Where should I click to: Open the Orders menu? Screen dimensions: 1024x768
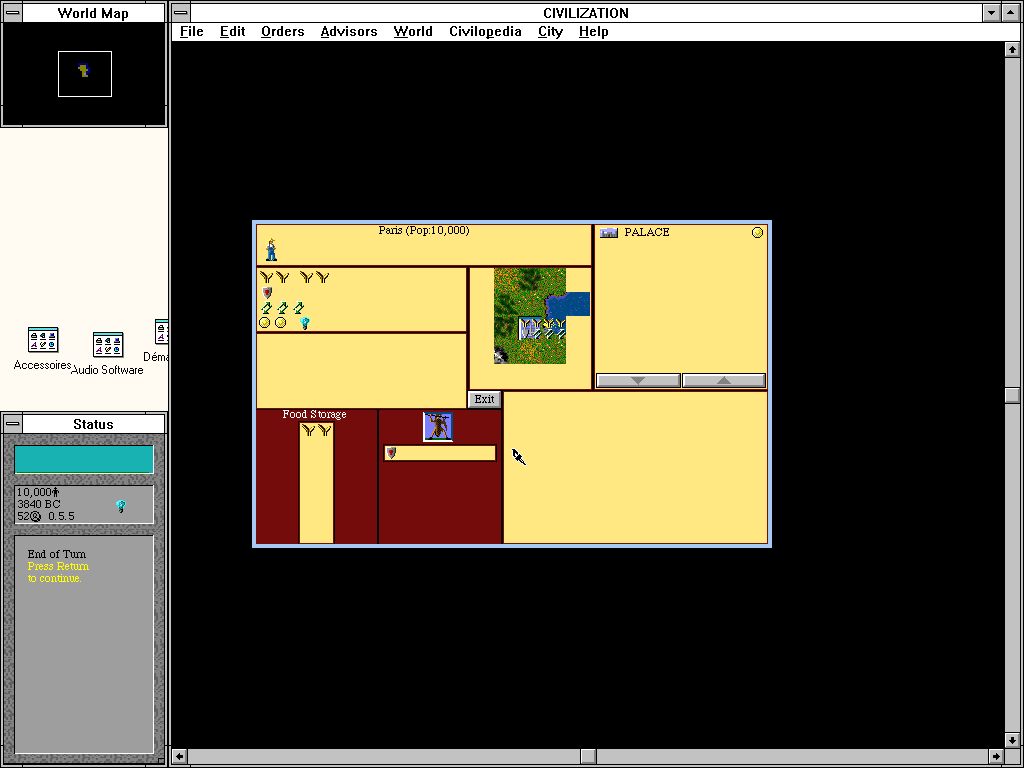click(283, 31)
